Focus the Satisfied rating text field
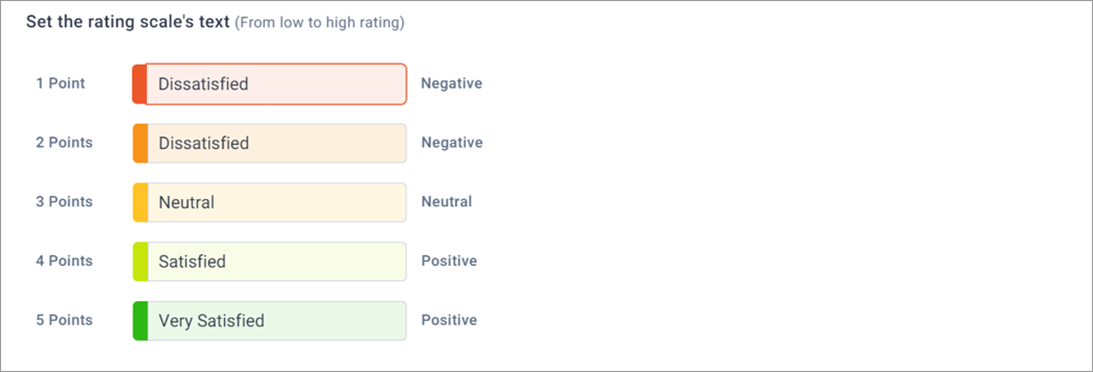 pos(276,262)
